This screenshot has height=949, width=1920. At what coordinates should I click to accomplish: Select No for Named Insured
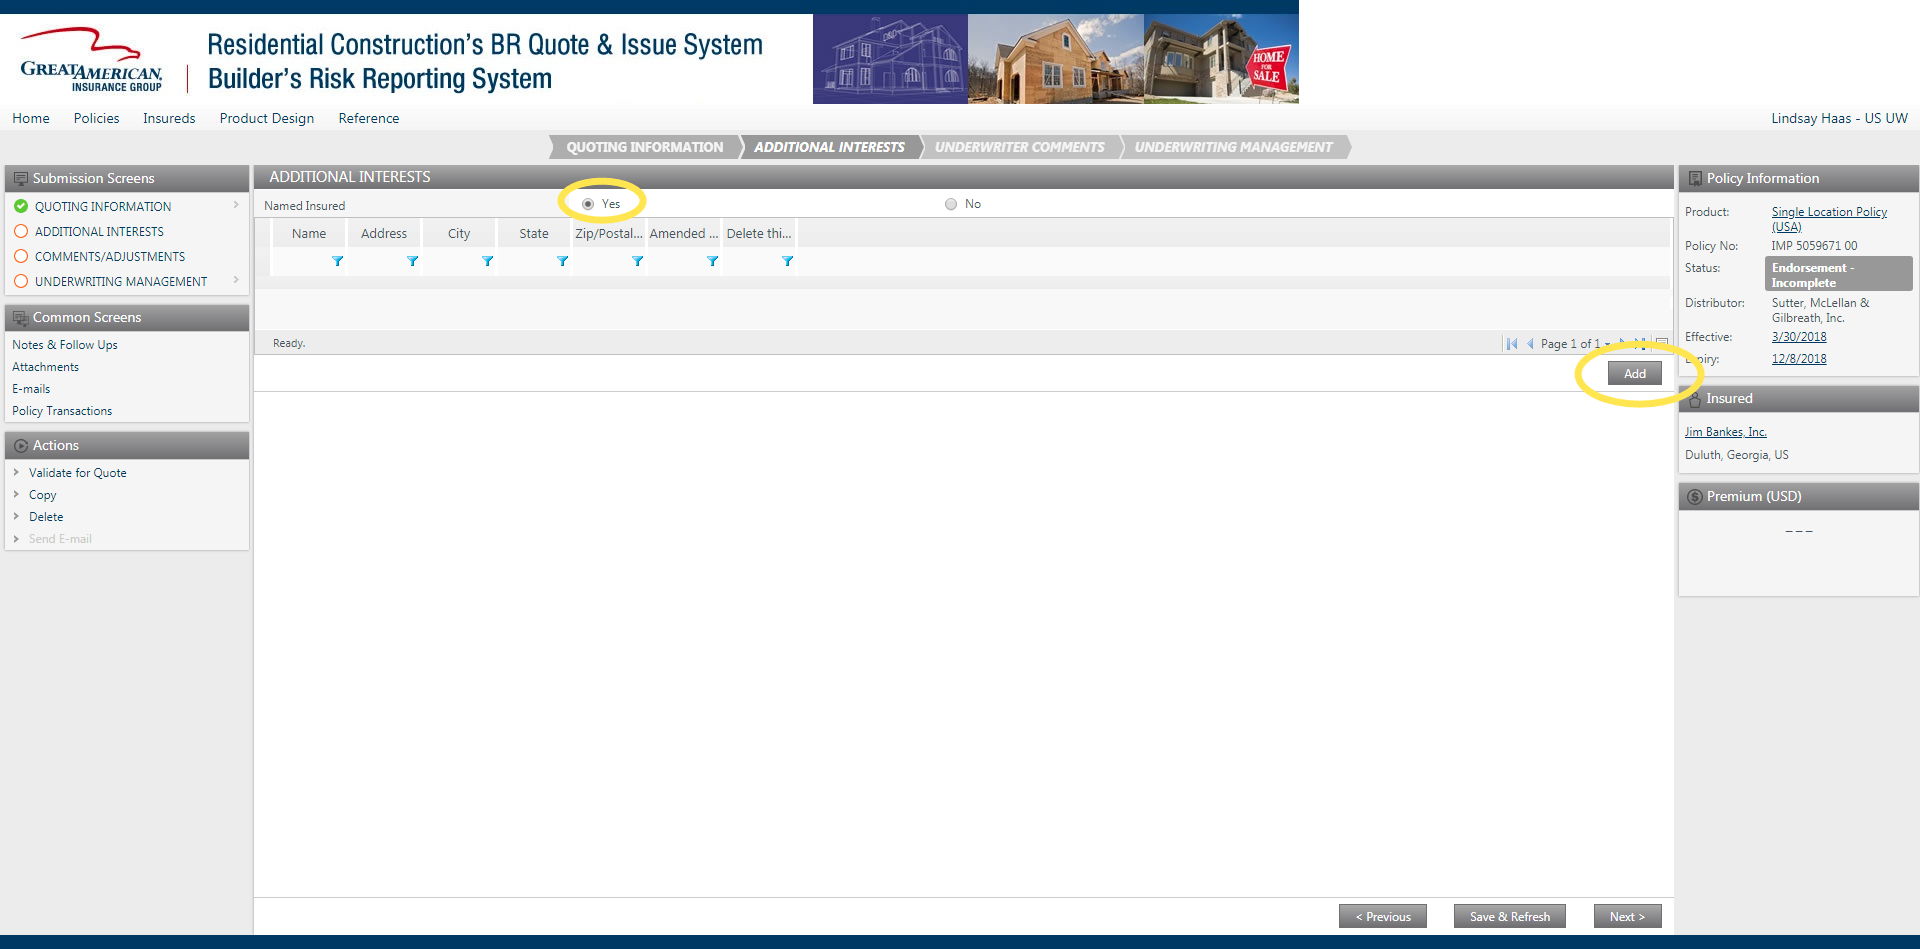coord(951,204)
